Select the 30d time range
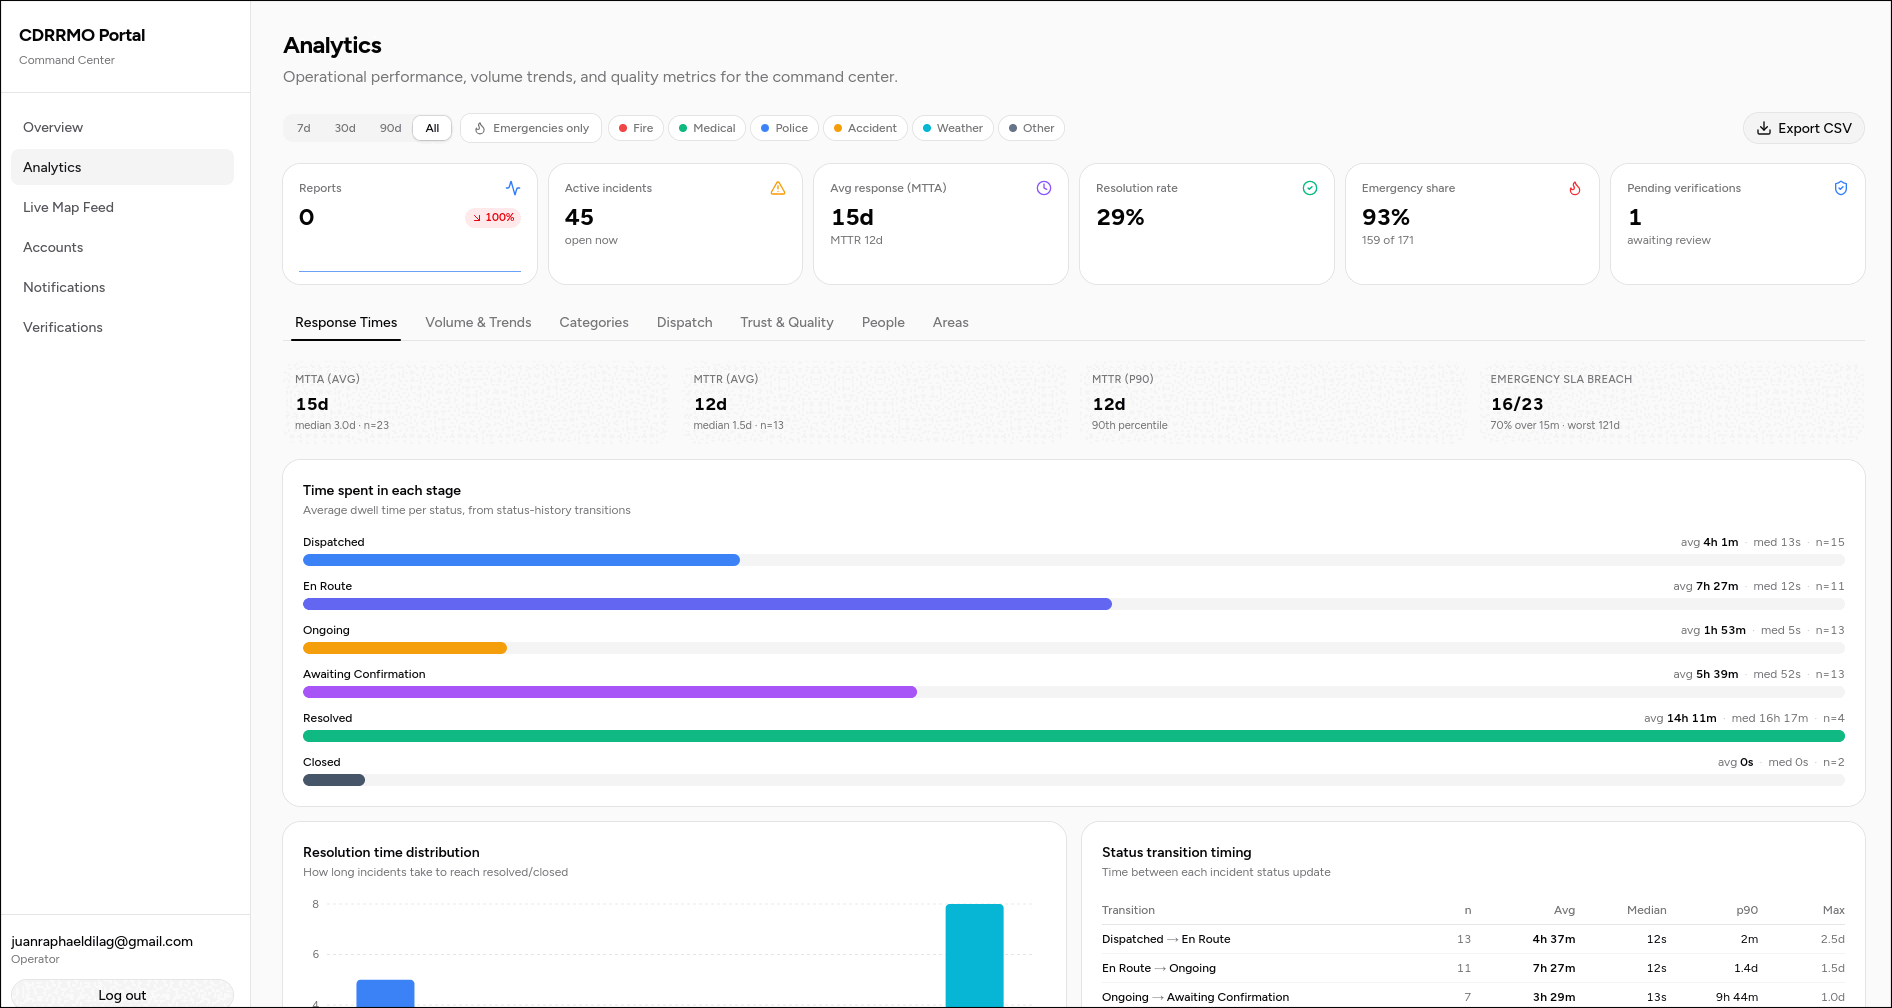Image resolution: width=1892 pixels, height=1008 pixels. click(345, 128)
